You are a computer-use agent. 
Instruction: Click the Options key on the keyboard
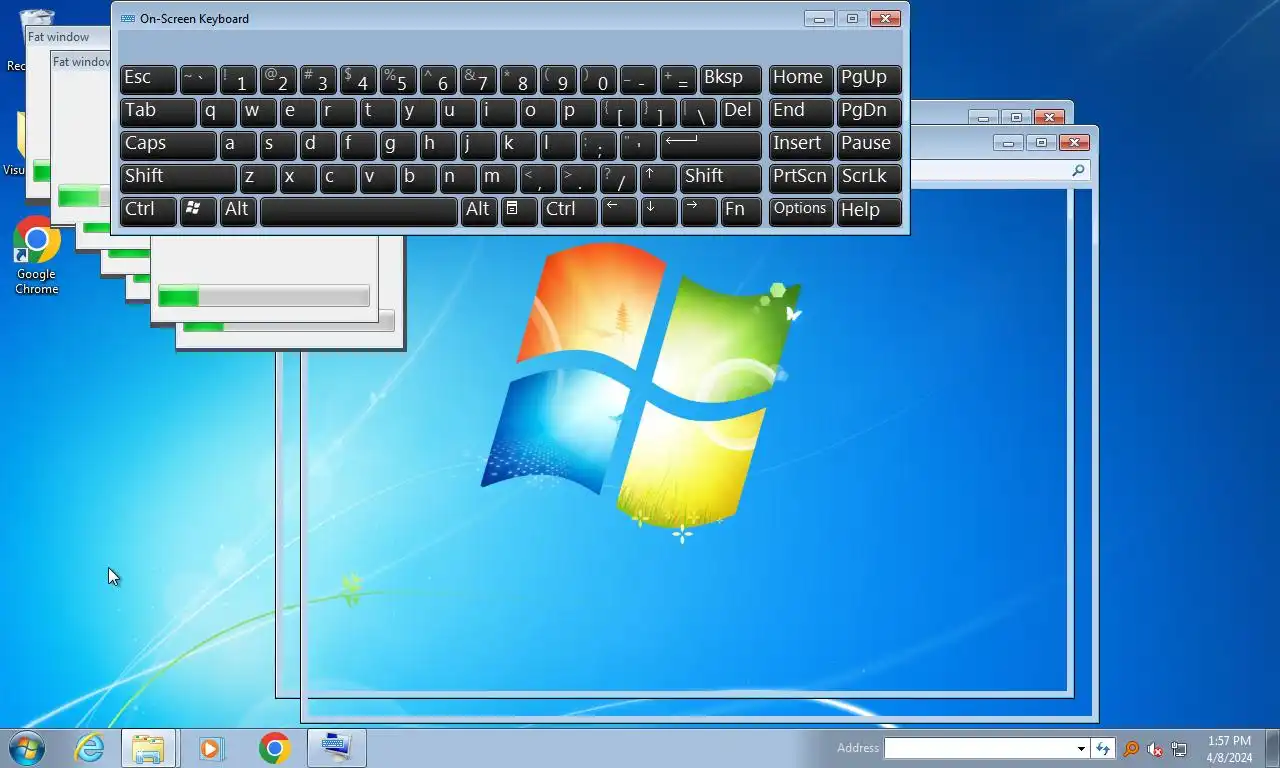(x=801, y=210)
